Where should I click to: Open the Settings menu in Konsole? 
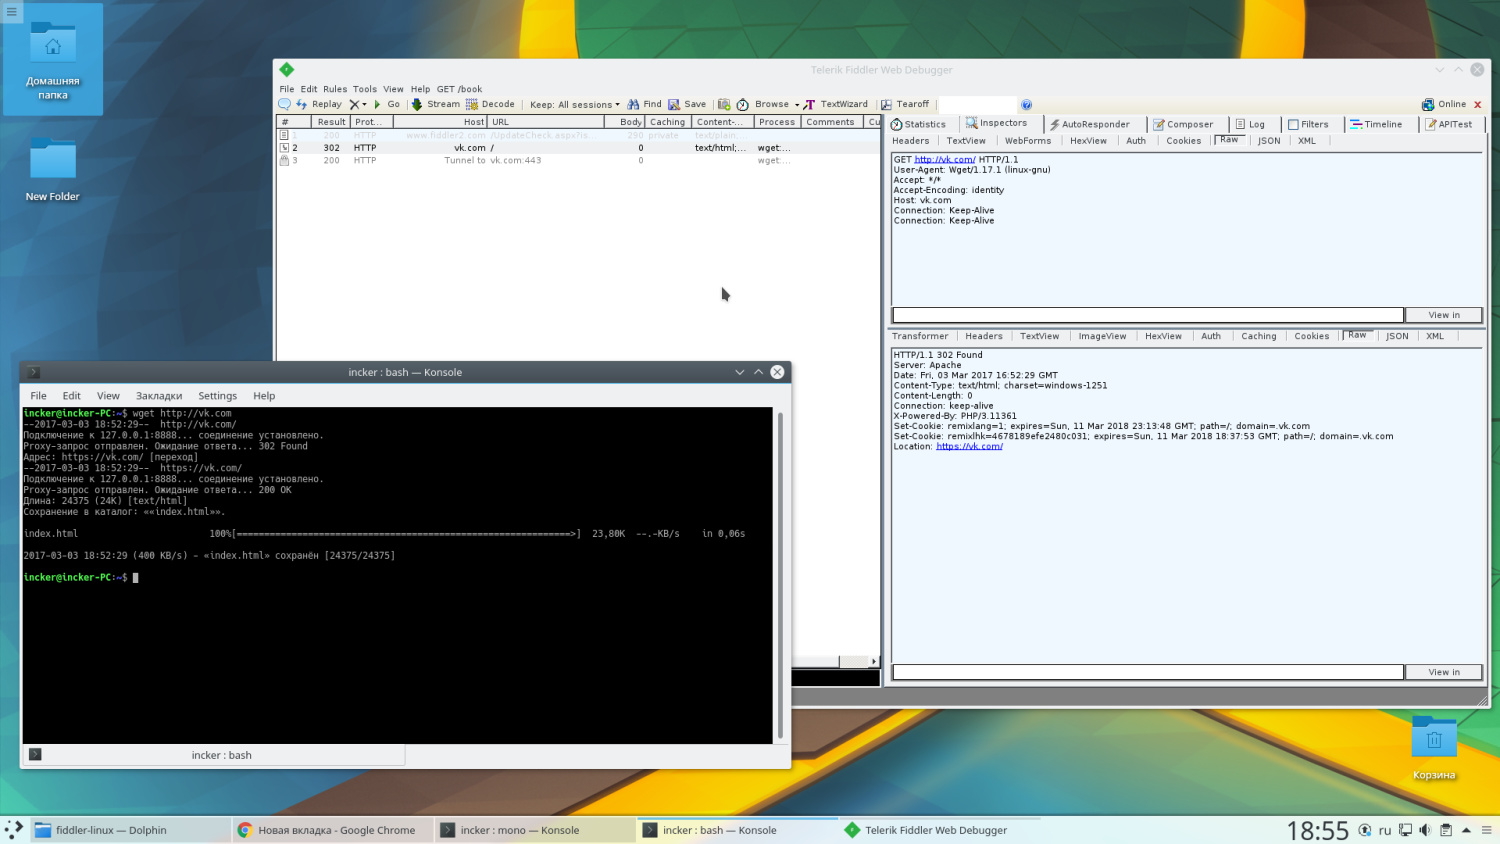(217, 396)
